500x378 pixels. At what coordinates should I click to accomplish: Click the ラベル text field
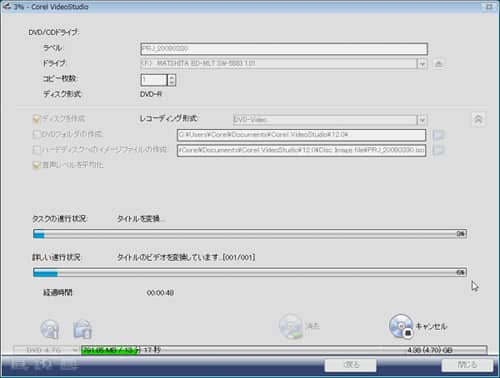(x=284, y=49)
